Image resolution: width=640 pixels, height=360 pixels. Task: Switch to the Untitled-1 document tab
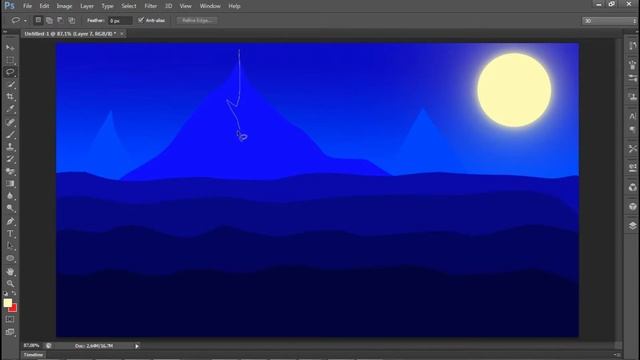click(70, 34)
